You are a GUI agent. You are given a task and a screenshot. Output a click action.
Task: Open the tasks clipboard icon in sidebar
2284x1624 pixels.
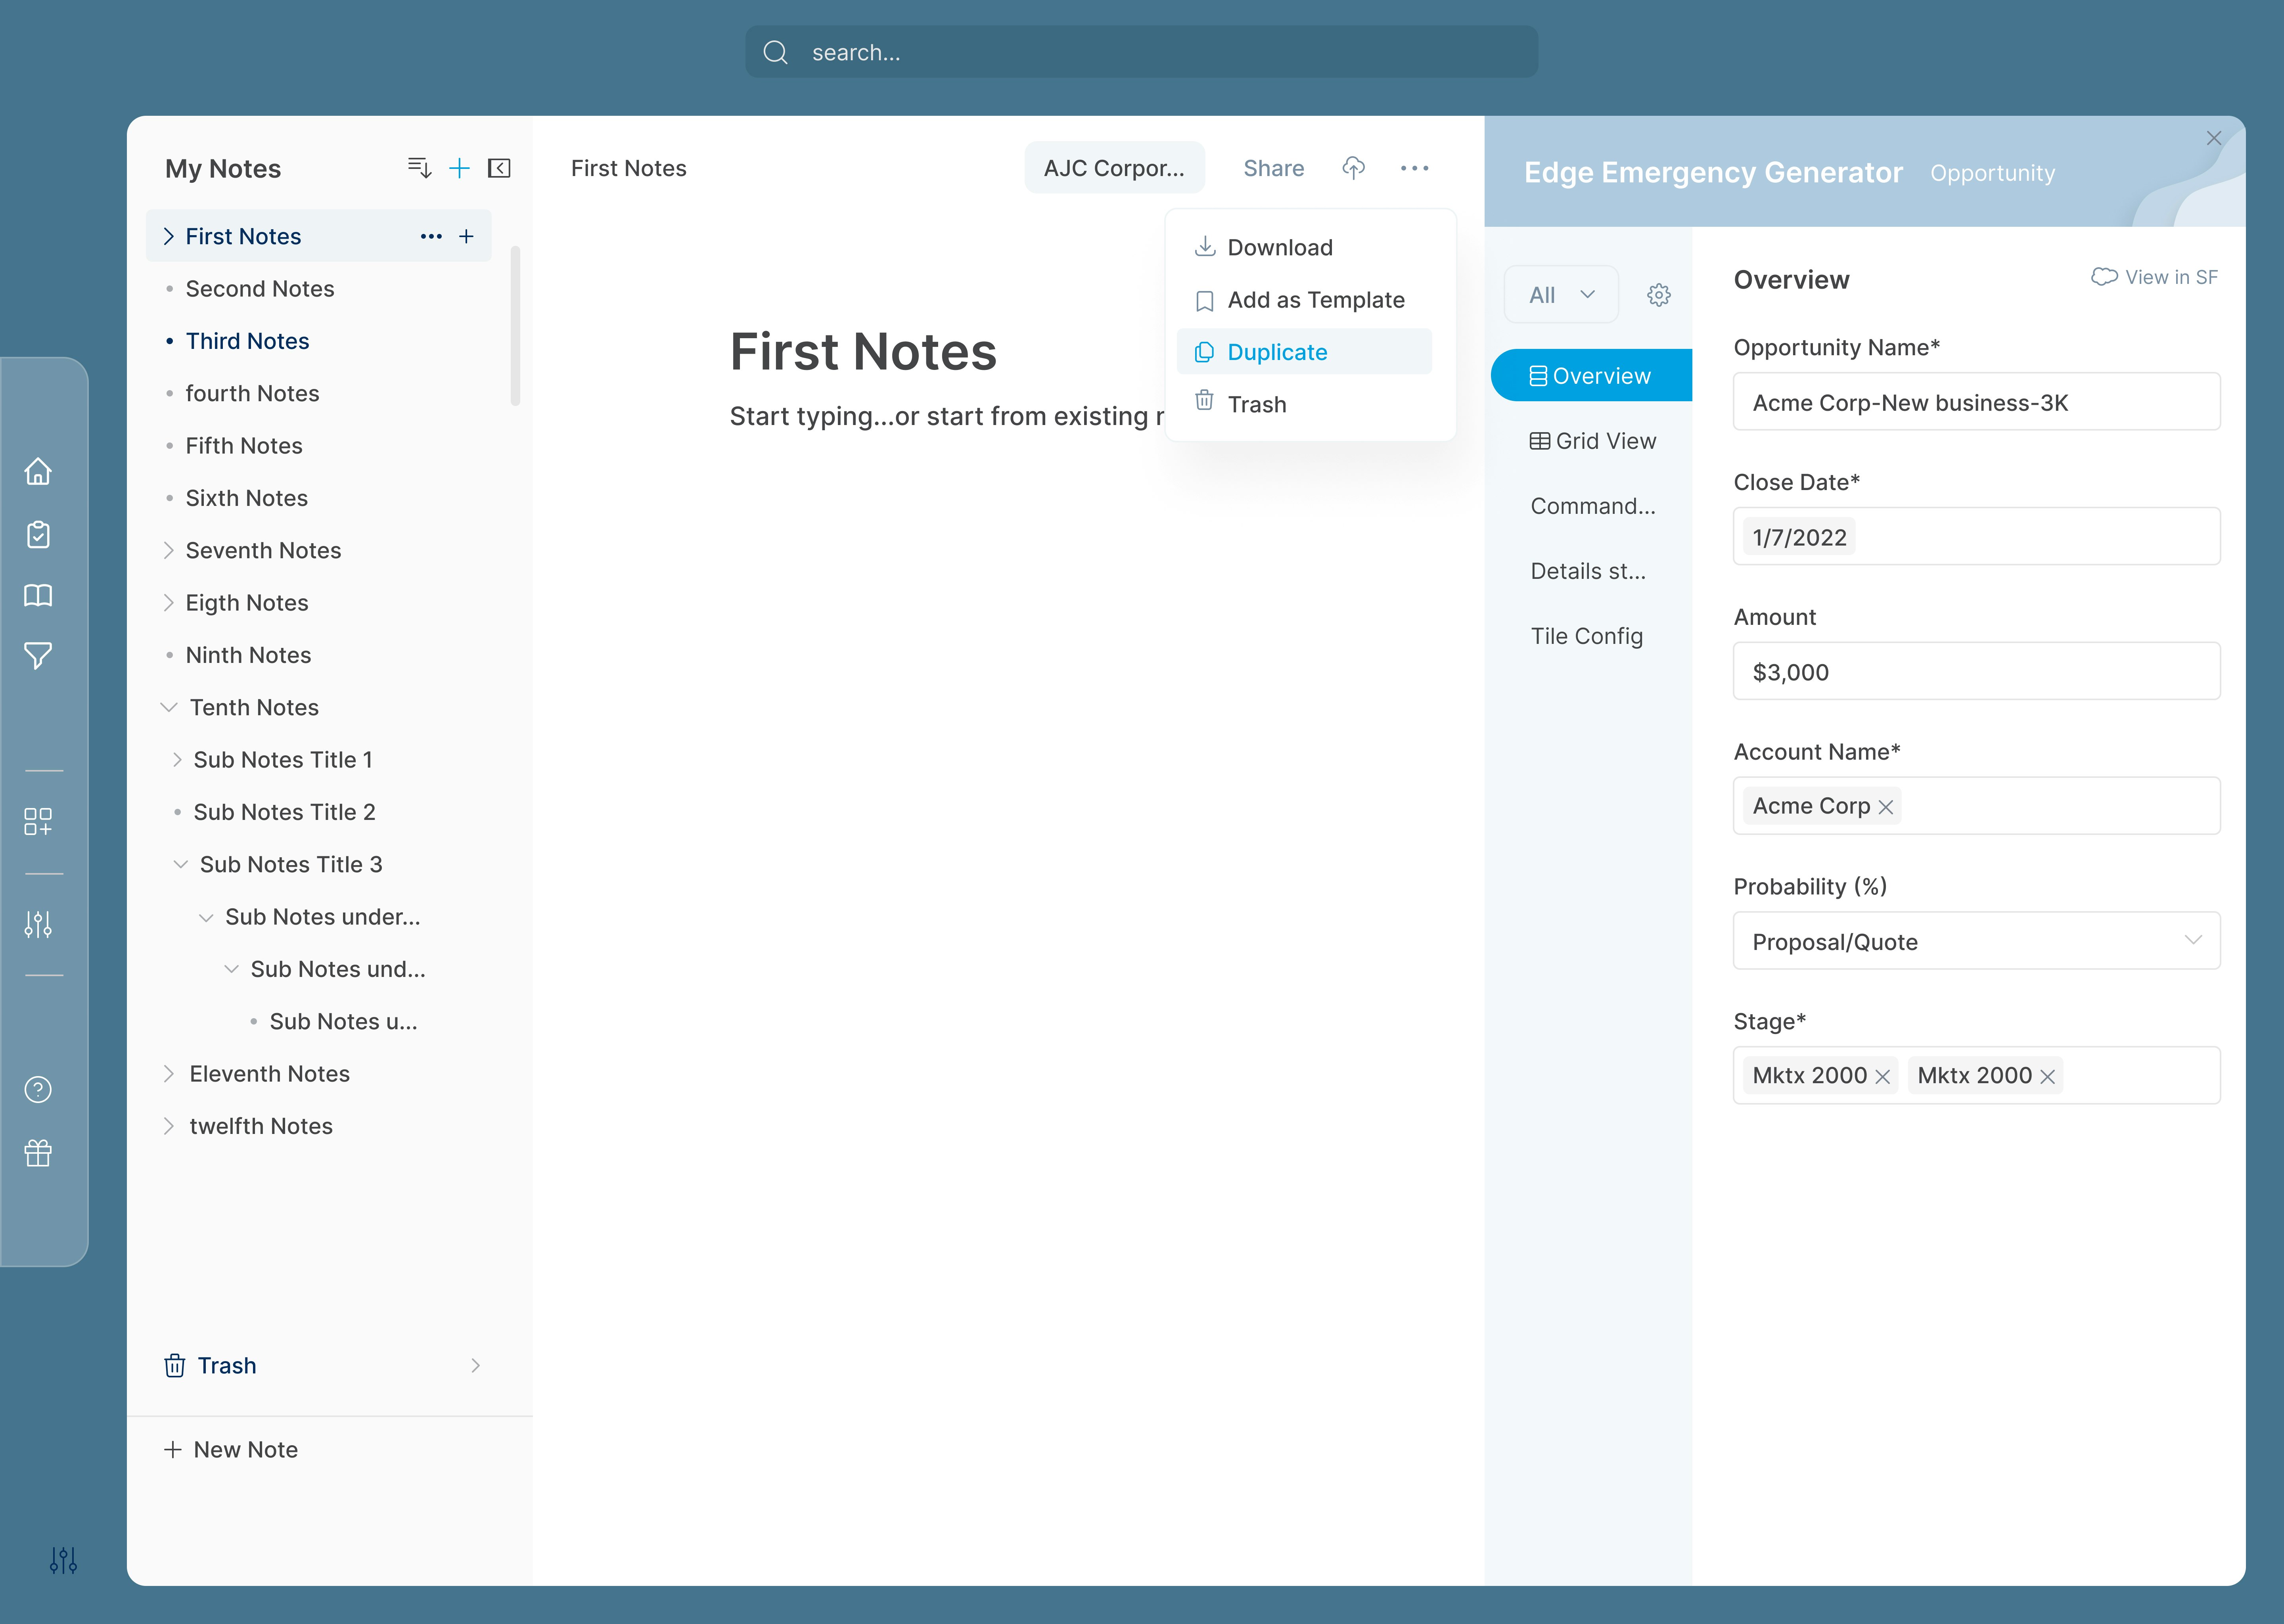click(x=38, y=534)
